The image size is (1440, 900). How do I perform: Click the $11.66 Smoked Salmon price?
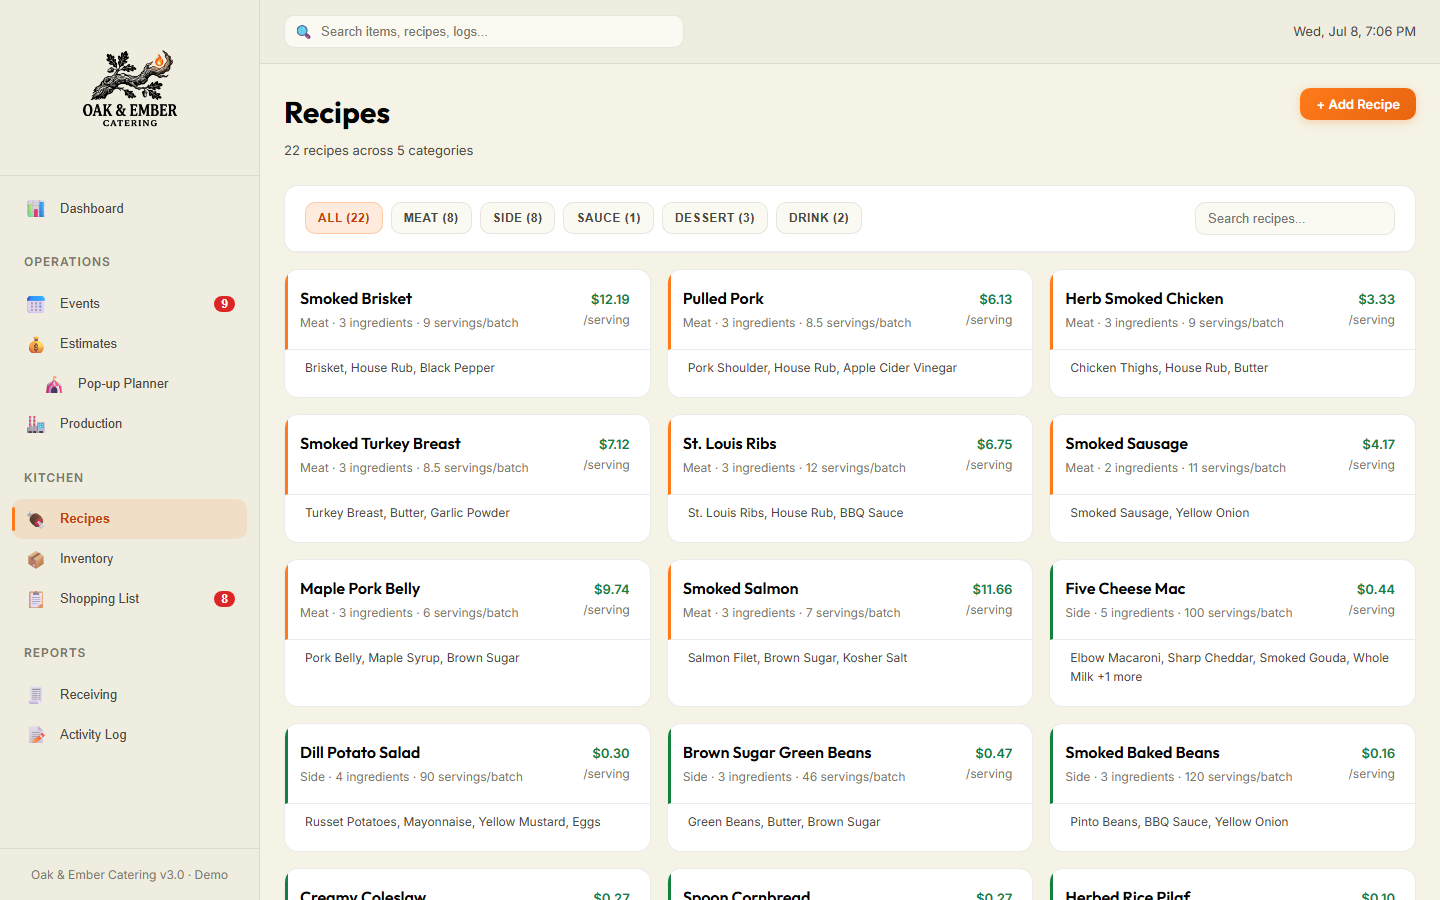click(x=992, y=590)
